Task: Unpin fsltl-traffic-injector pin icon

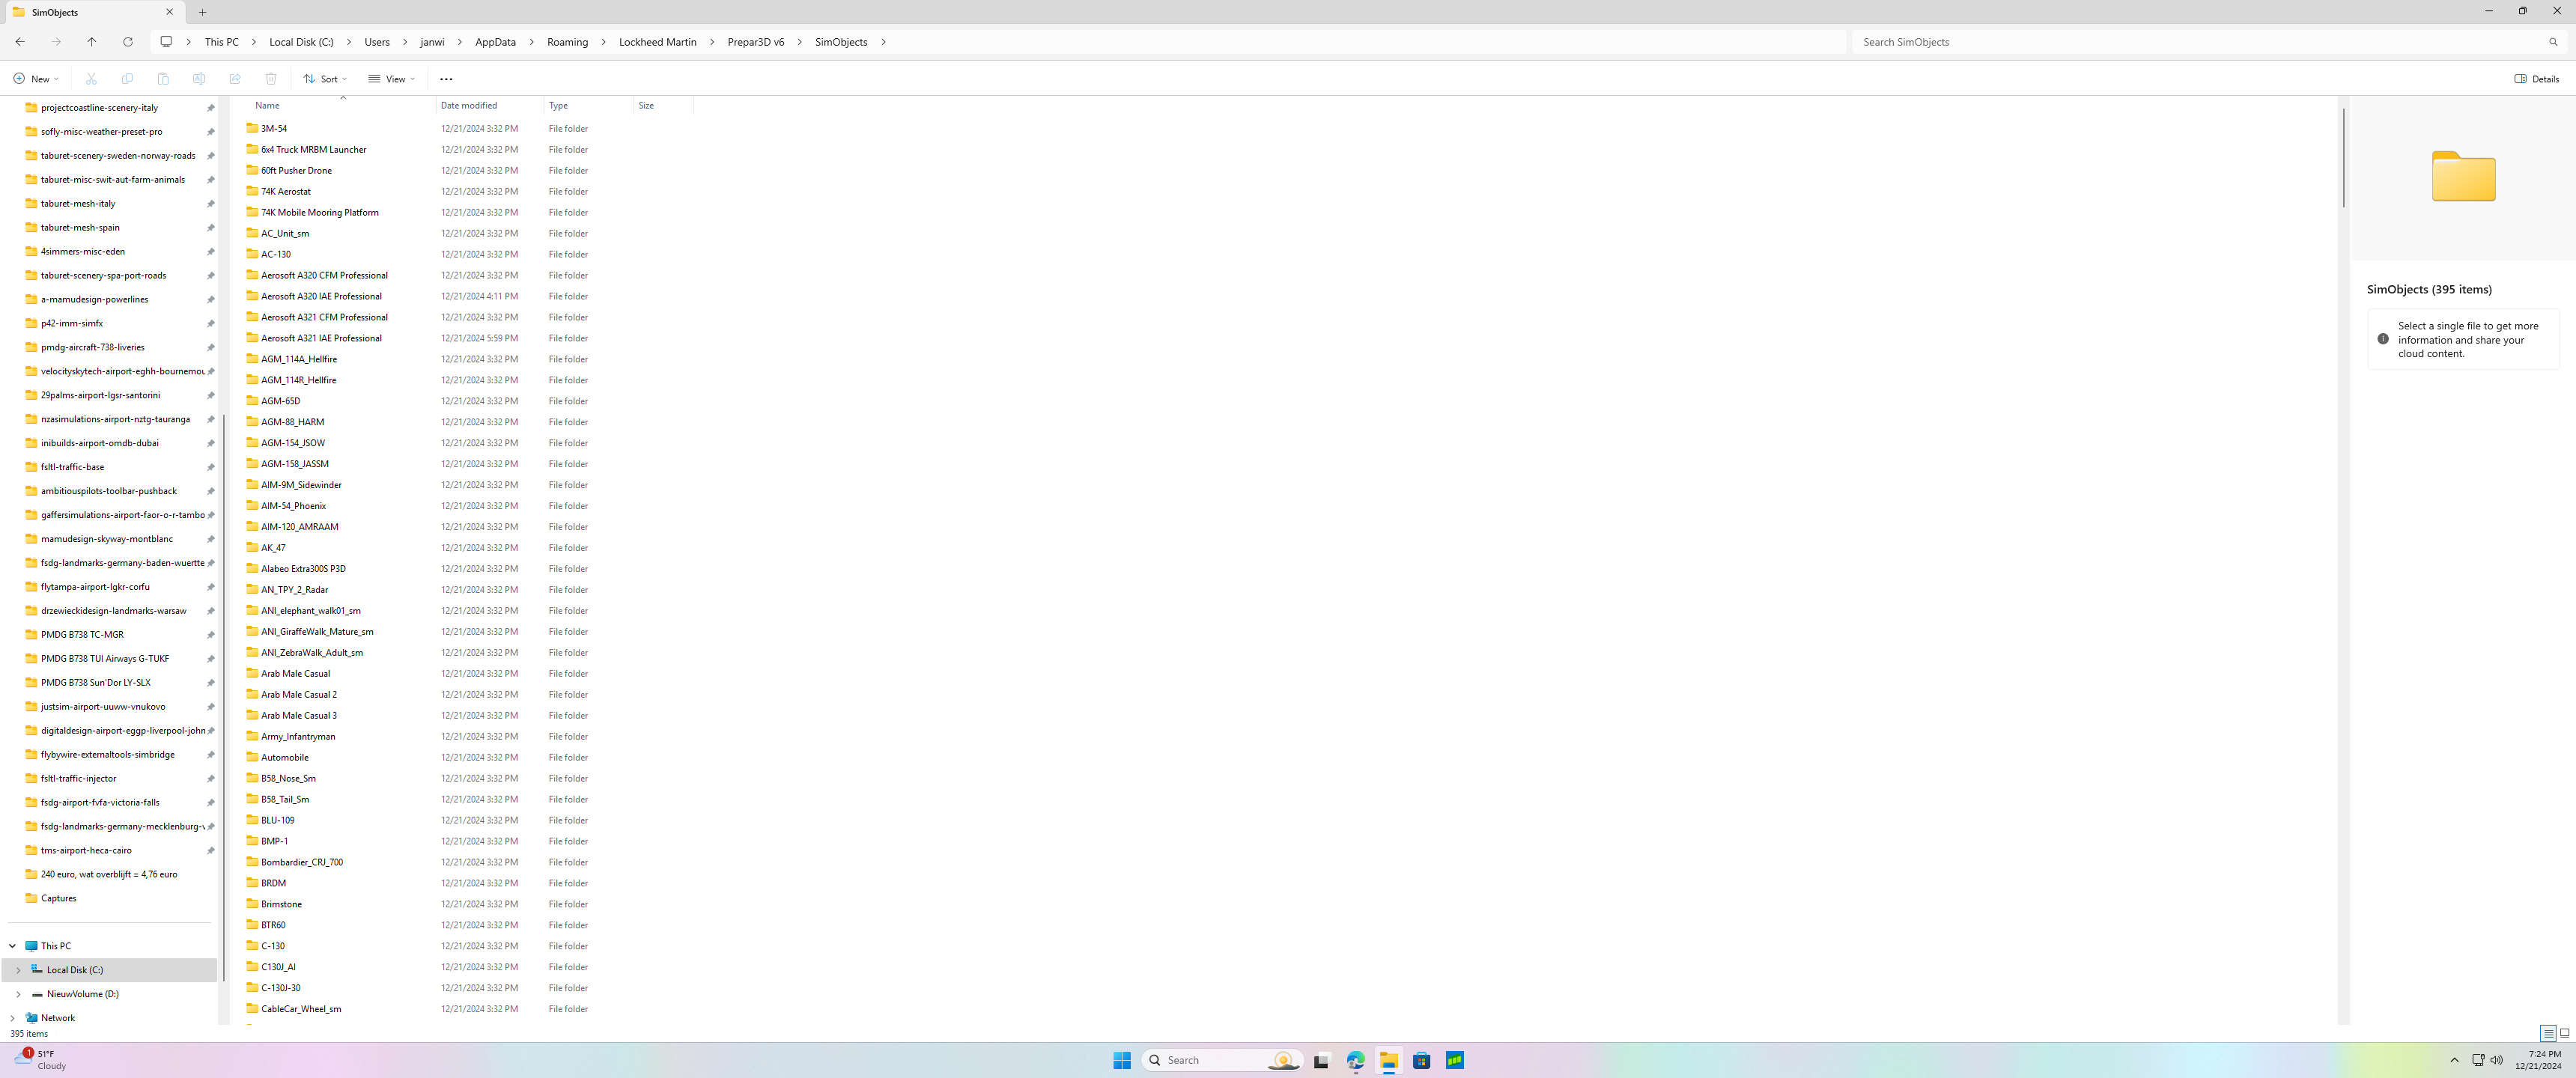Action: point(211,779)
